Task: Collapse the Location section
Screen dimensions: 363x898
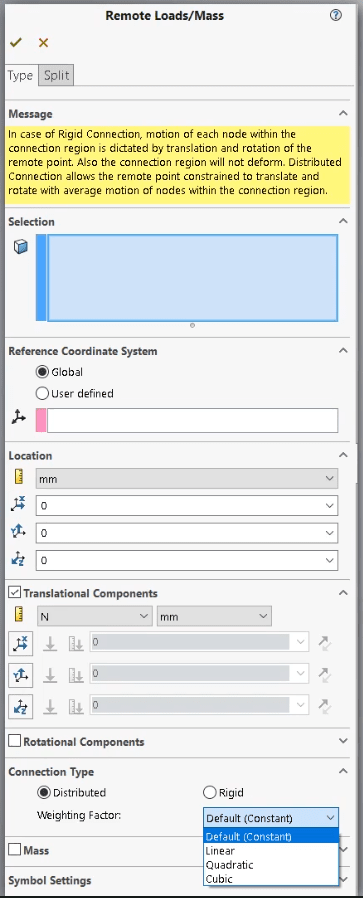Action: coord(343,455)
